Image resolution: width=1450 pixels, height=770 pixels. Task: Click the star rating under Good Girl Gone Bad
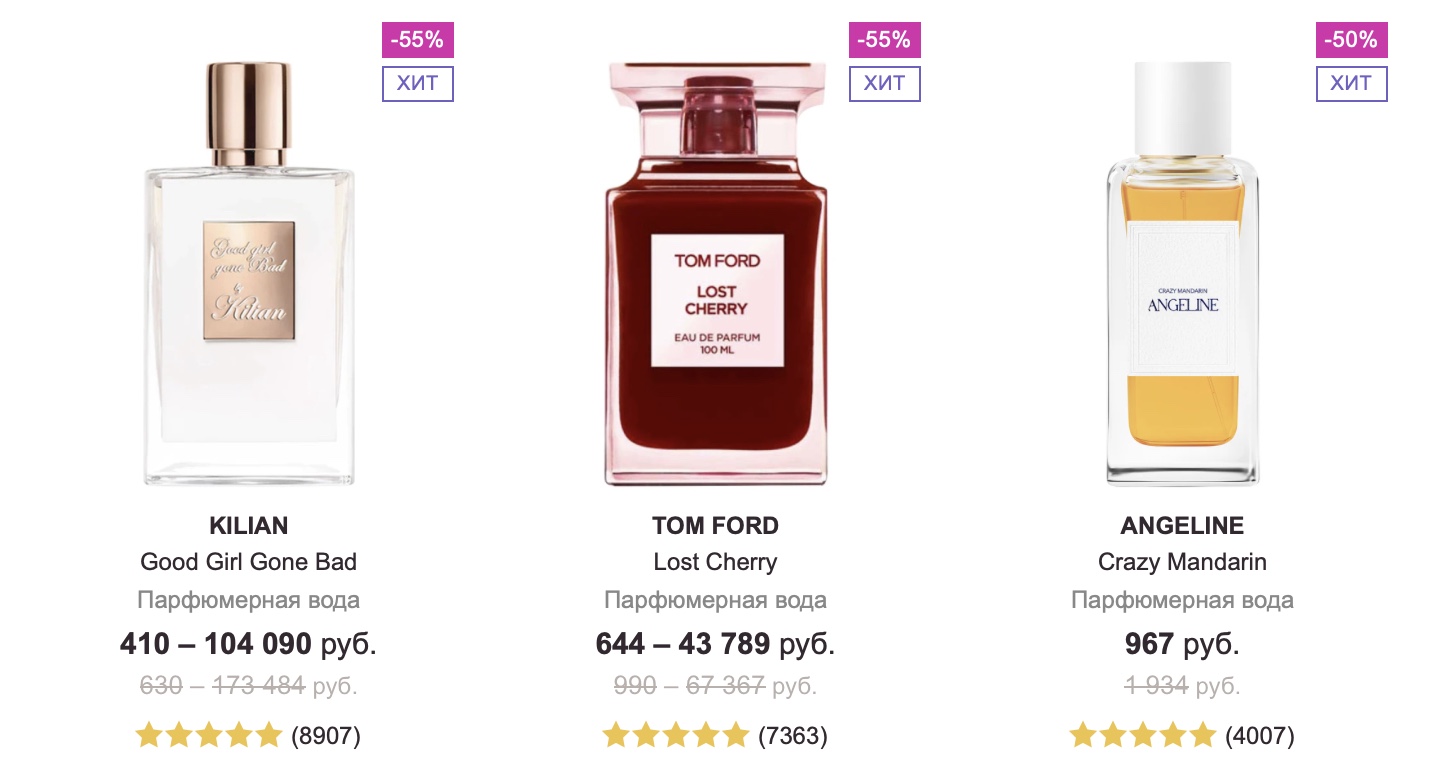pos(209,736)
